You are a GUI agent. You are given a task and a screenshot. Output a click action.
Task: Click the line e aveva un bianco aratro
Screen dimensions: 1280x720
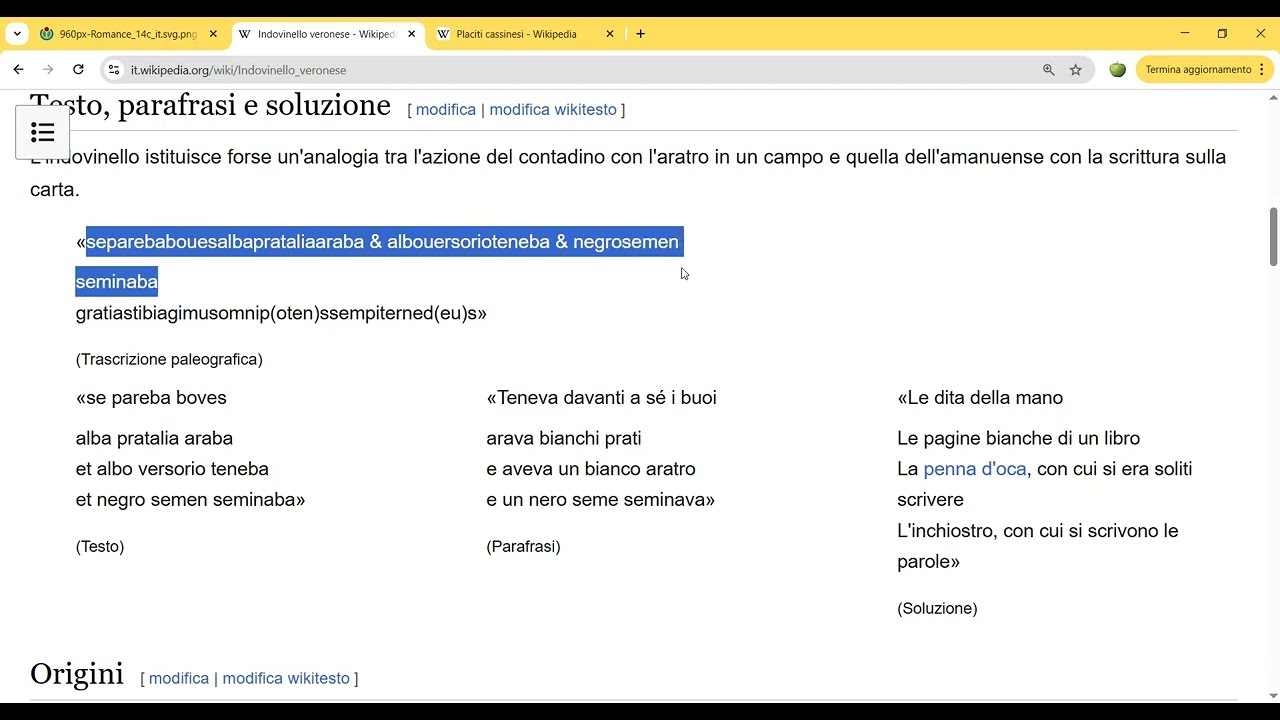point(591,469)
